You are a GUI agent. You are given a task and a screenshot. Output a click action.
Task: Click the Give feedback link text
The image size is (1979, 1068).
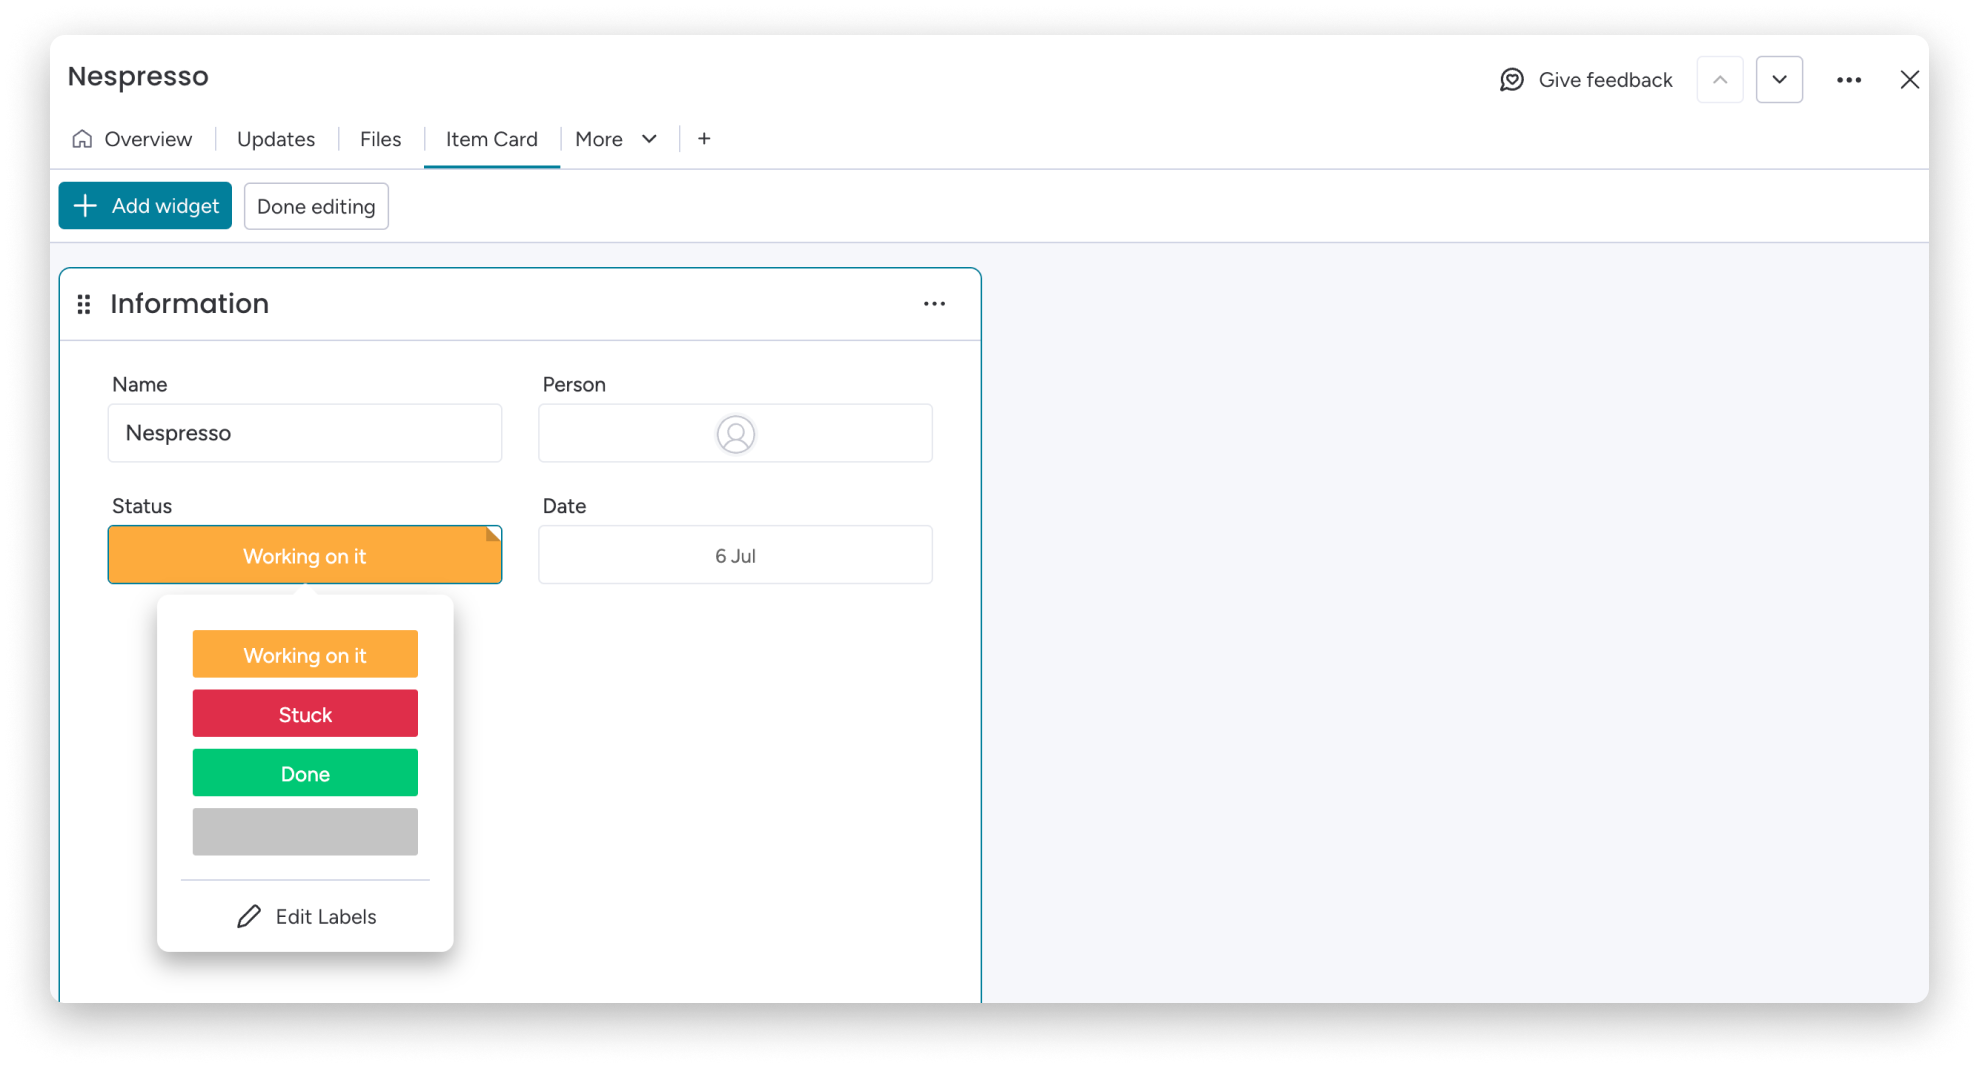[x=1605, y=80]
